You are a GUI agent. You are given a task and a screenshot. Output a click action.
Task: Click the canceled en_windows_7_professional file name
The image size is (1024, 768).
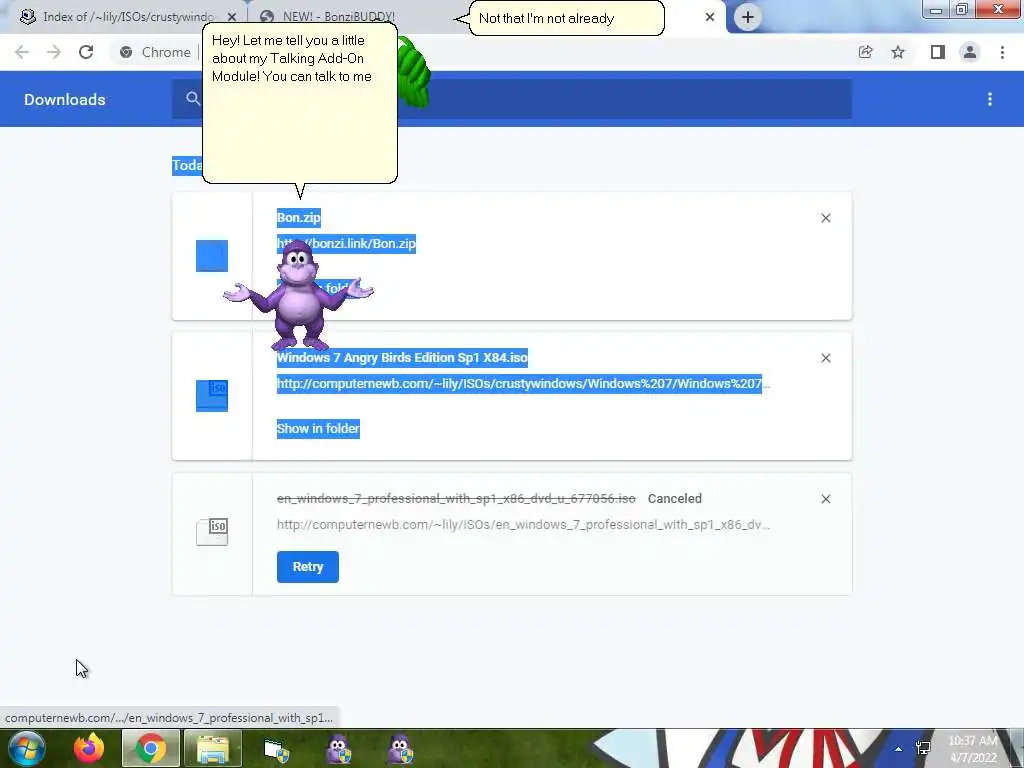[456, 499]
